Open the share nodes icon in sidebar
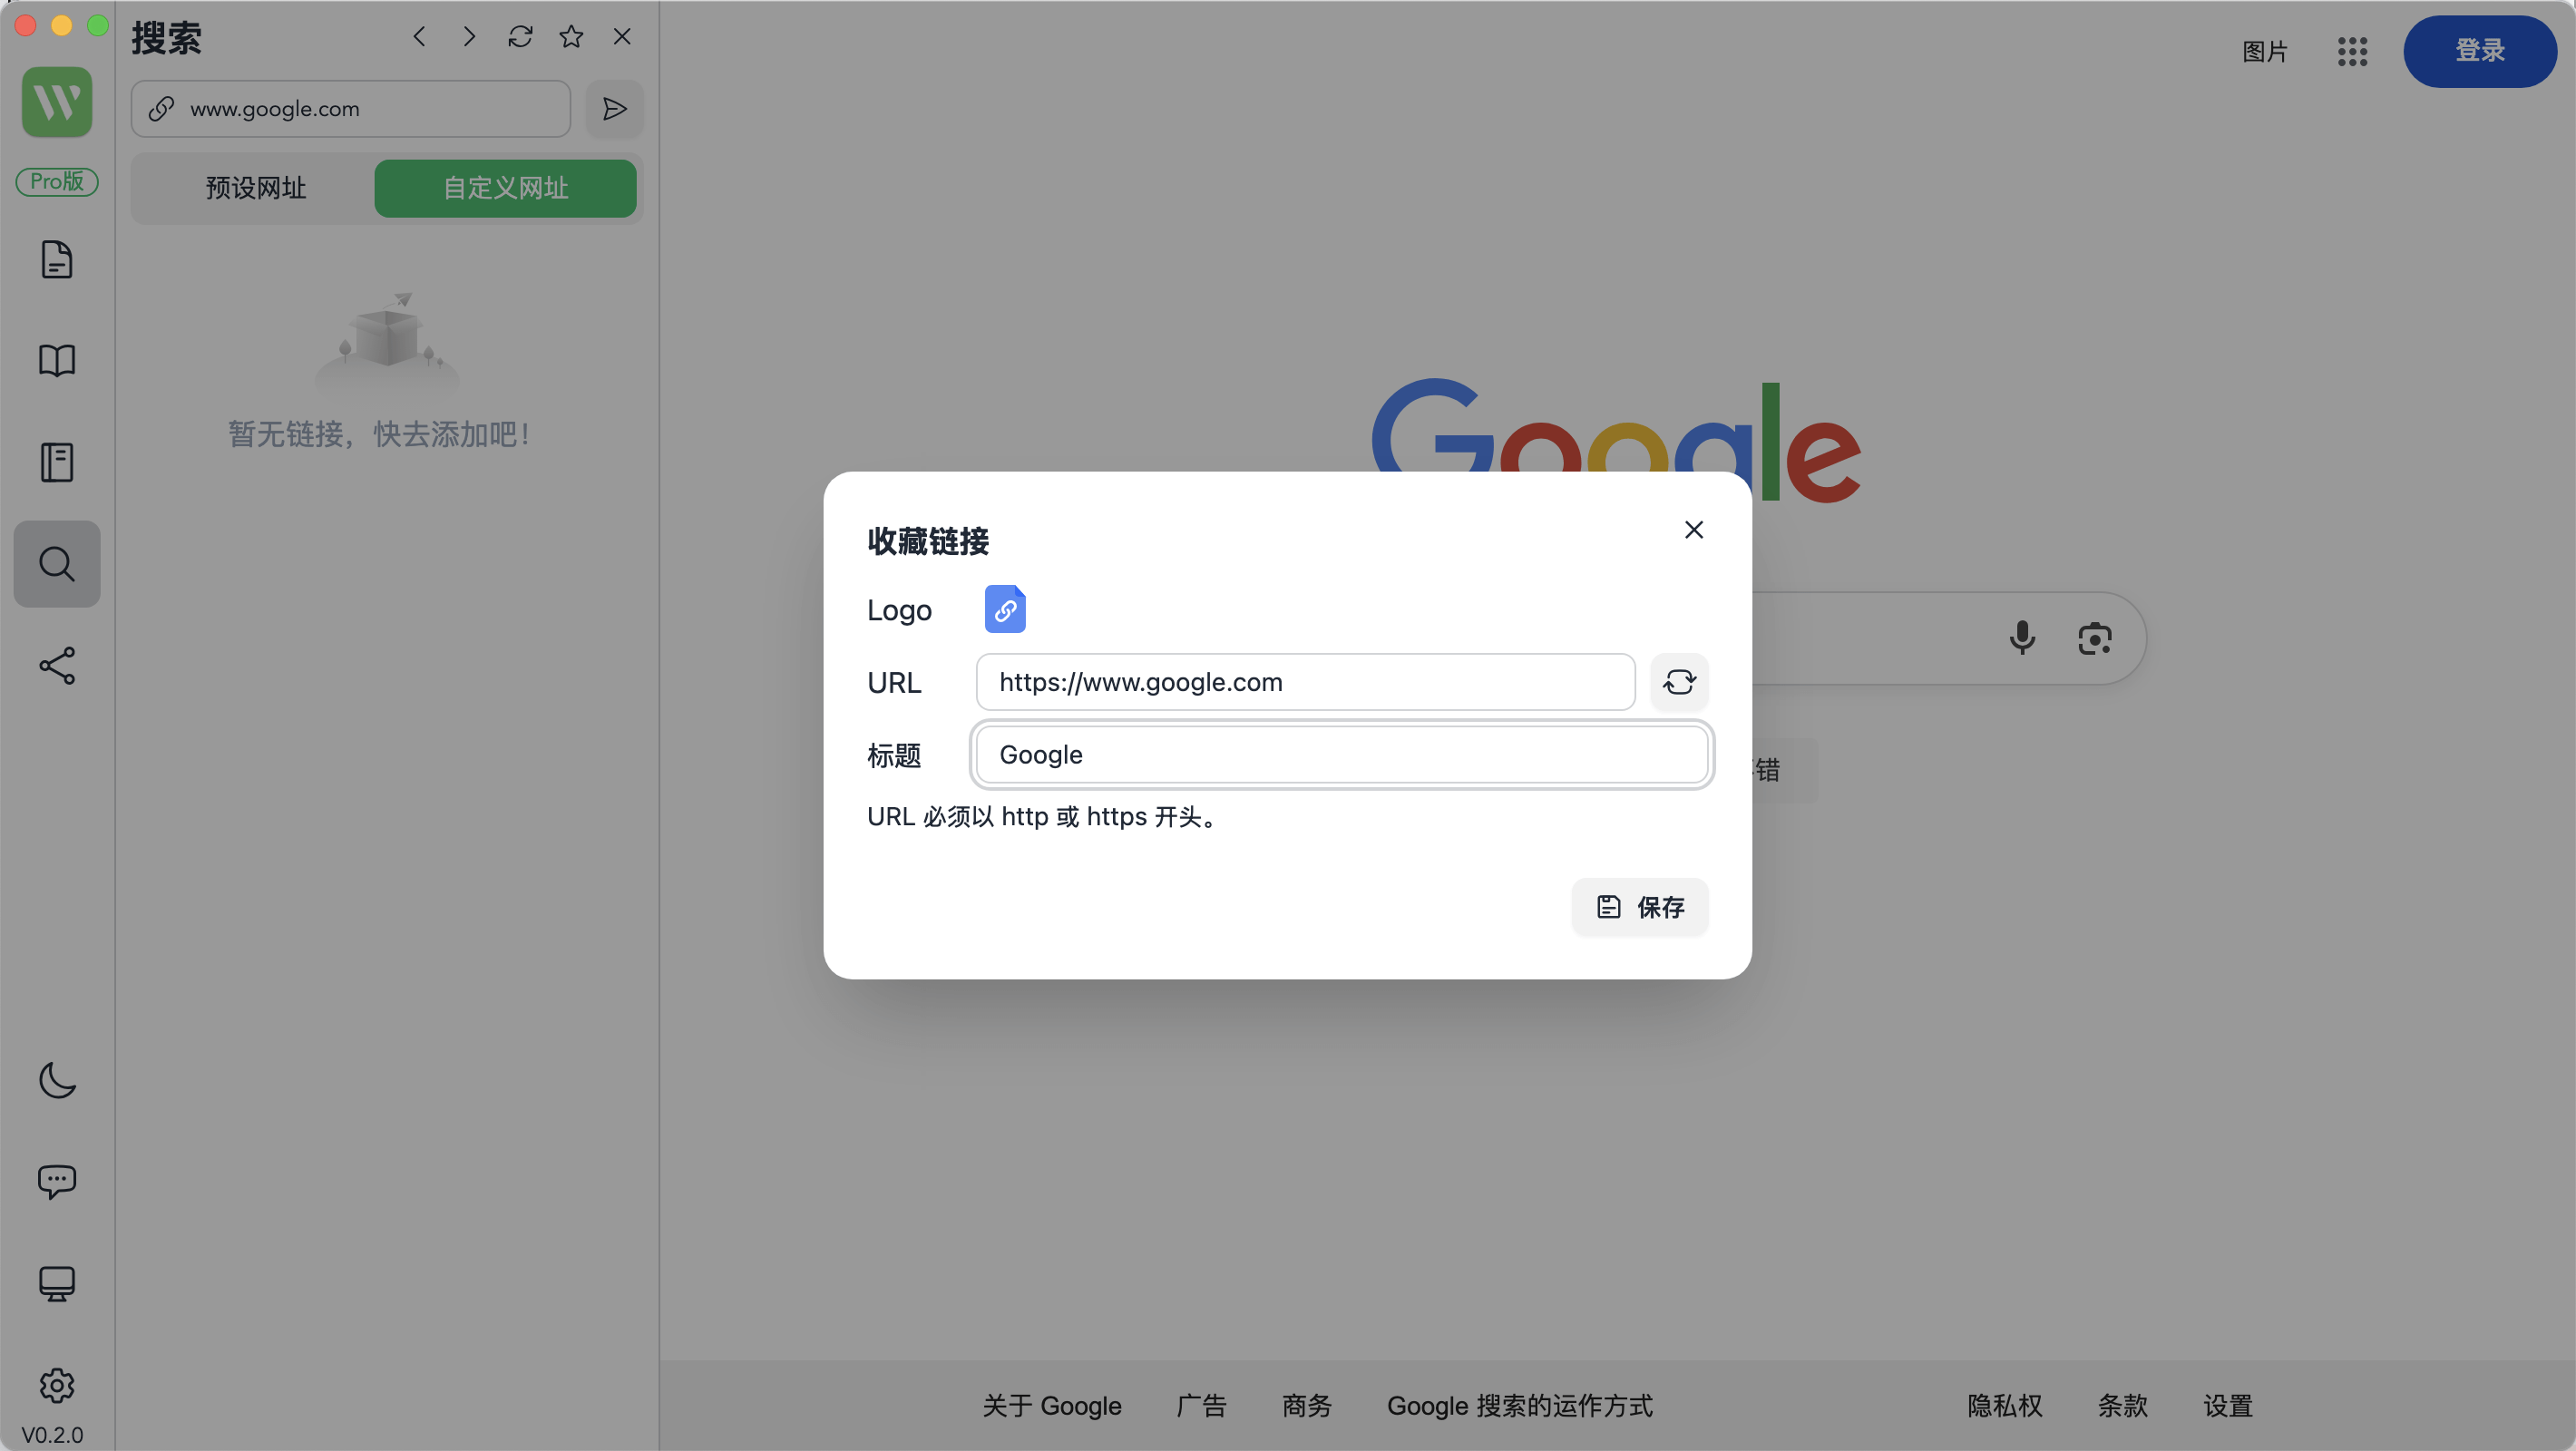The width and height of the screenshot is (2576, 1451). pos(57,666)
